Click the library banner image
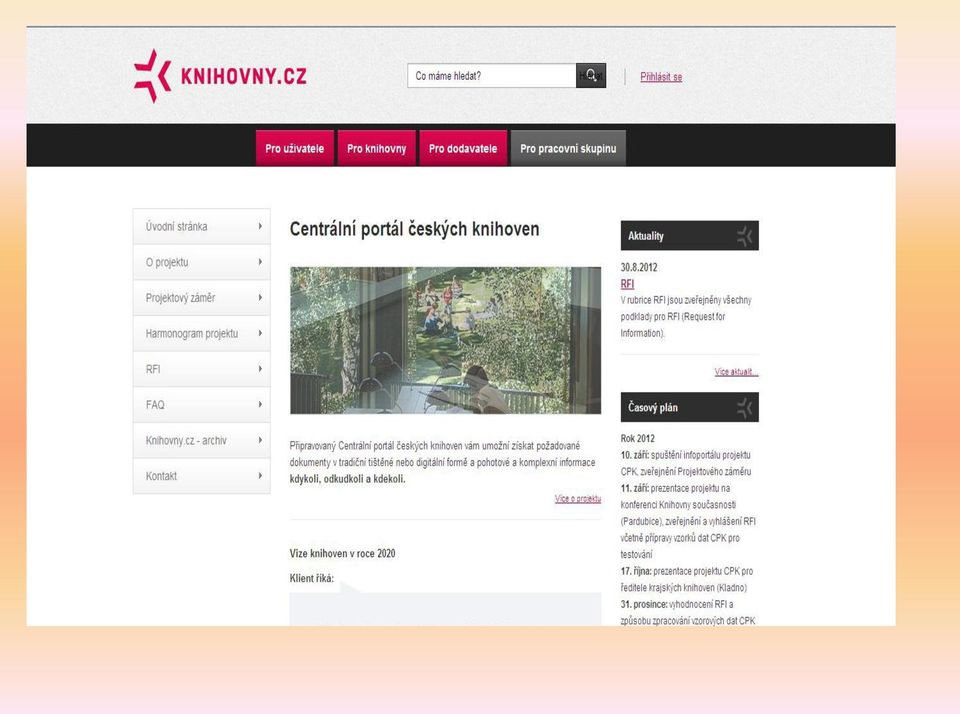Screen dimensions: 960x714 click(445, 340)
